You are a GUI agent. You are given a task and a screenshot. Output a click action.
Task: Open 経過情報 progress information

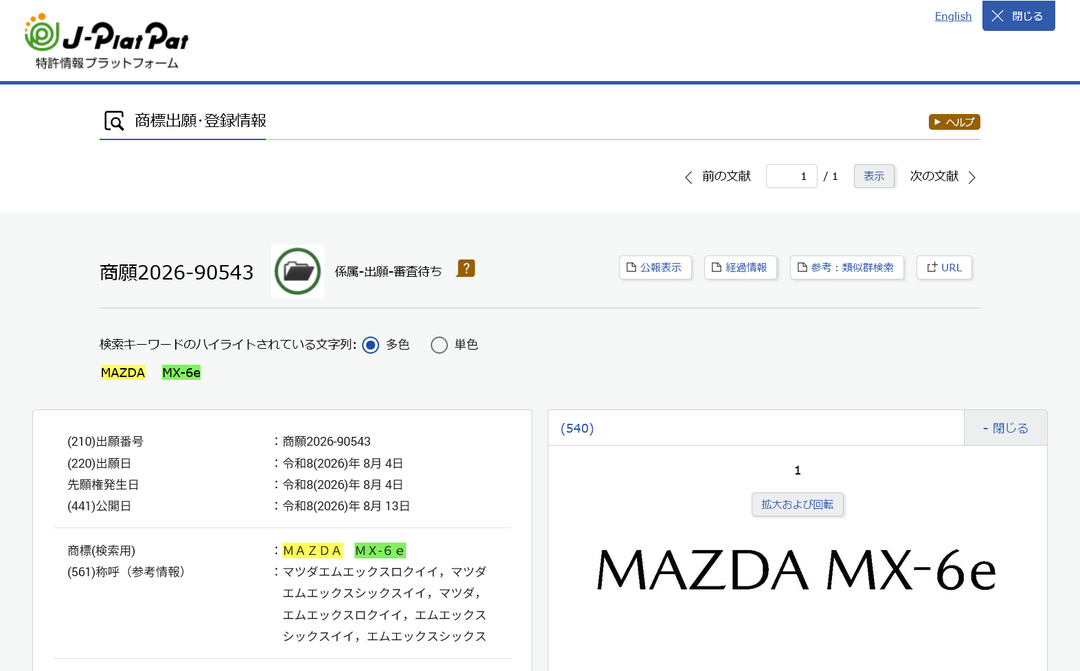[x=740, y=267]
